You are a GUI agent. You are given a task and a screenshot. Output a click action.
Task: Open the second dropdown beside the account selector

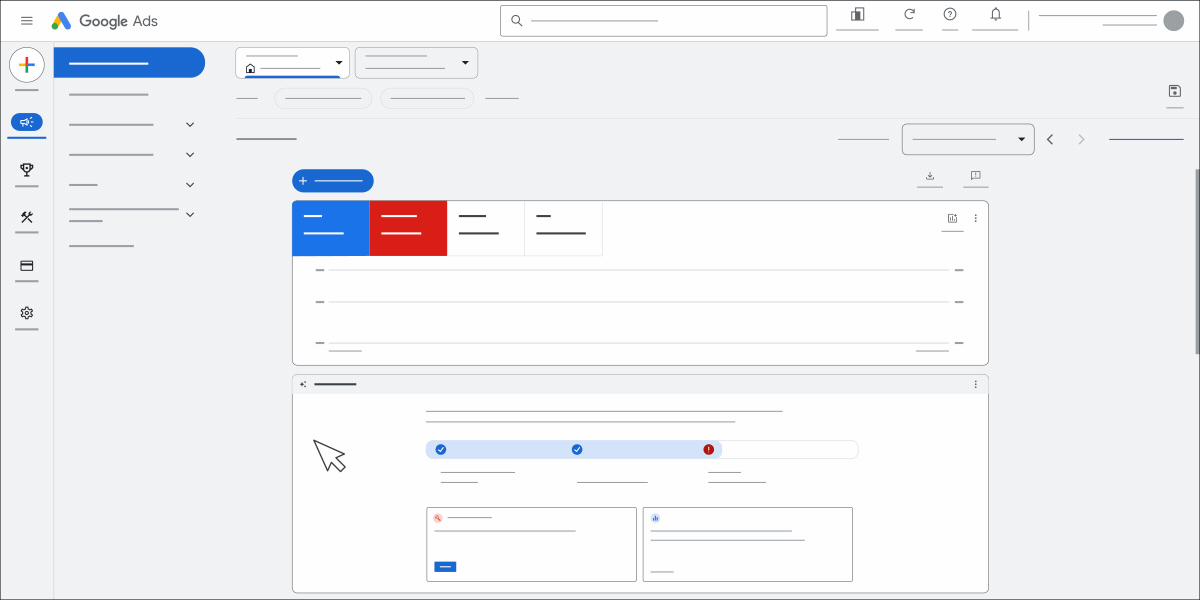click(416, 63)
